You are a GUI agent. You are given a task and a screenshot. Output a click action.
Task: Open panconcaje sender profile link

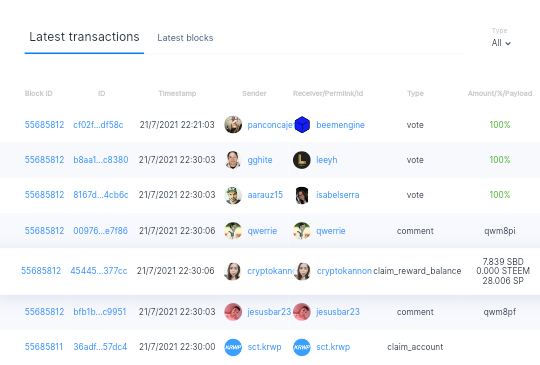(270, 125)
